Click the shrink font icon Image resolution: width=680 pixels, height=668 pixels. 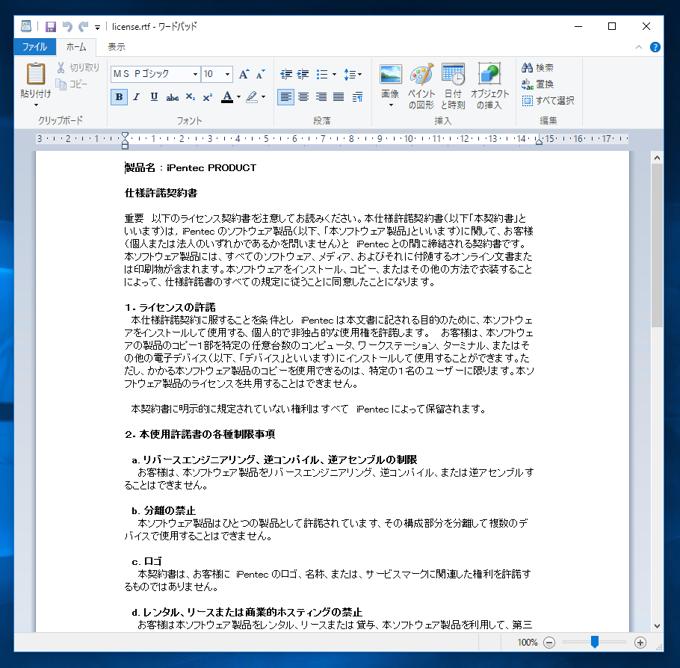click(x=261, y=74)
